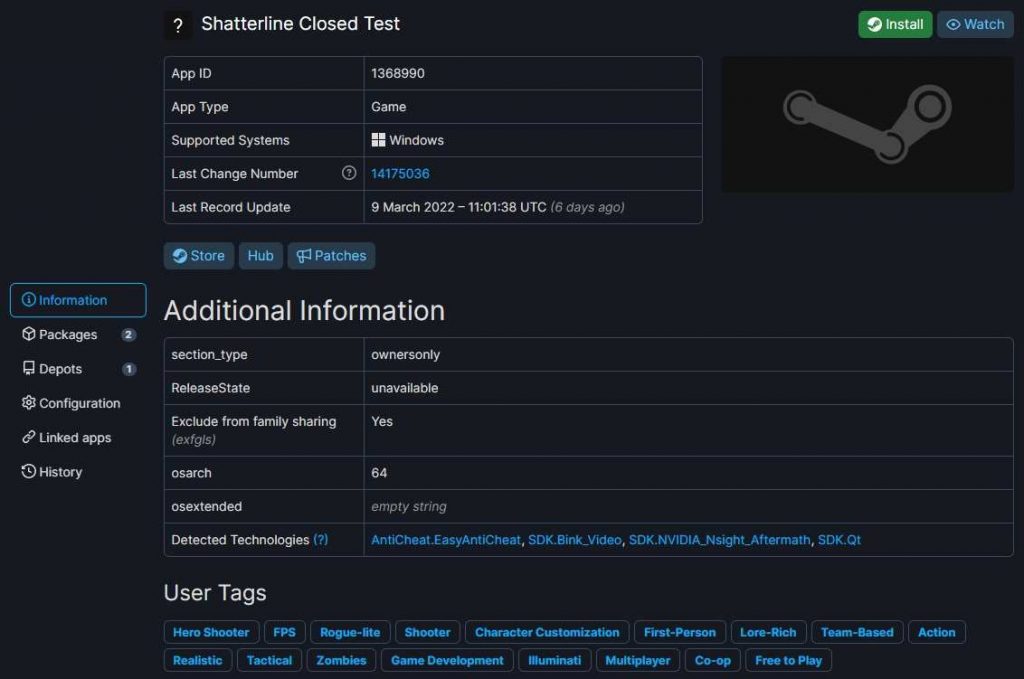Viewport: 1024px width, 679px height.
Task: Open the Patches button
Action: (x=331, y=256)
